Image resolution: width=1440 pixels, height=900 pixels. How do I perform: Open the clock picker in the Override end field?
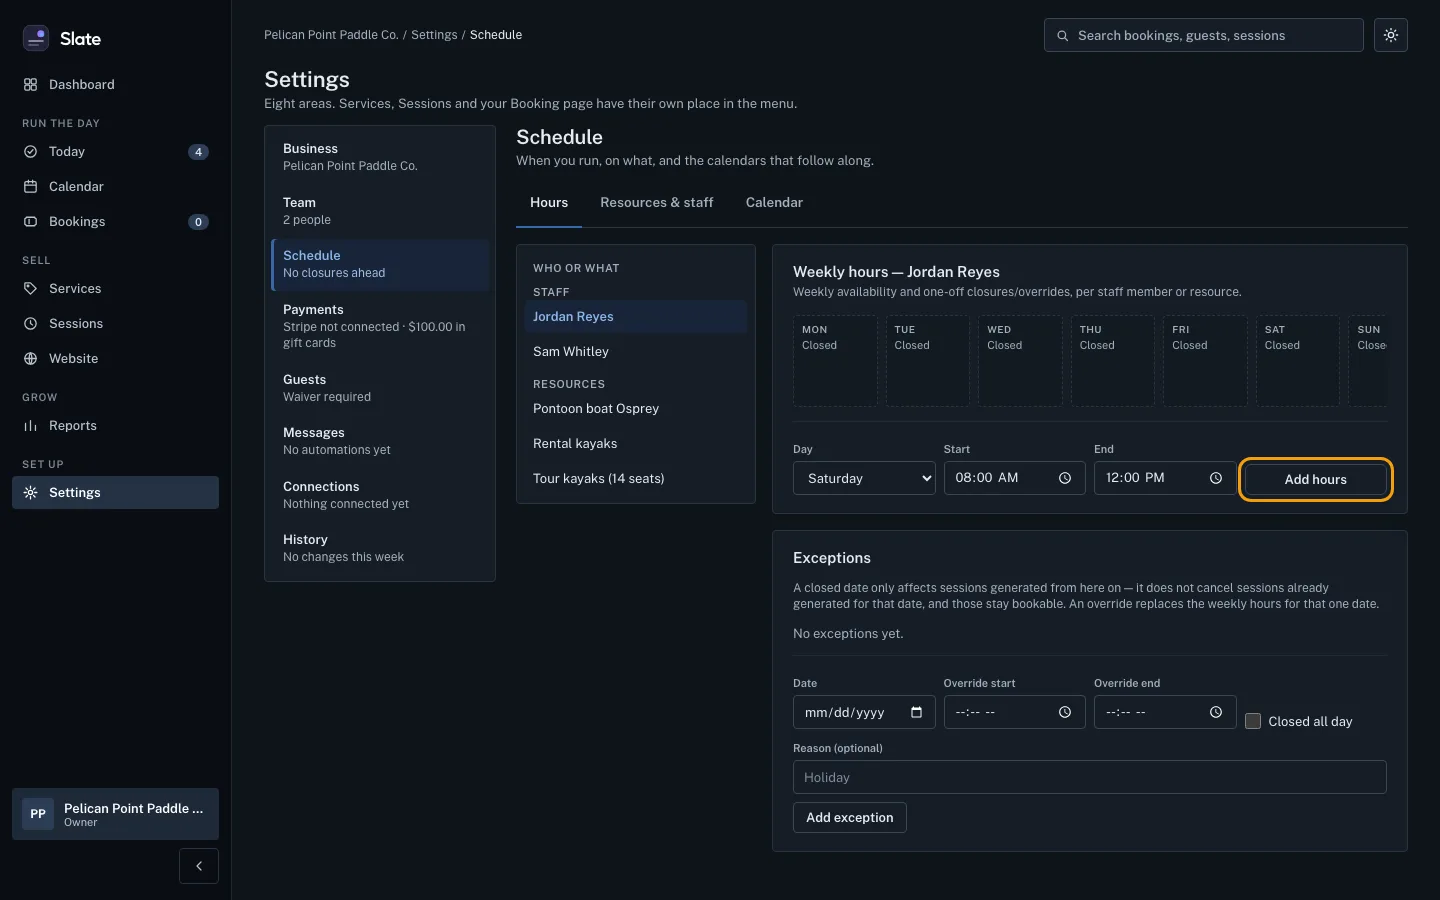[x=1216, y=712]
